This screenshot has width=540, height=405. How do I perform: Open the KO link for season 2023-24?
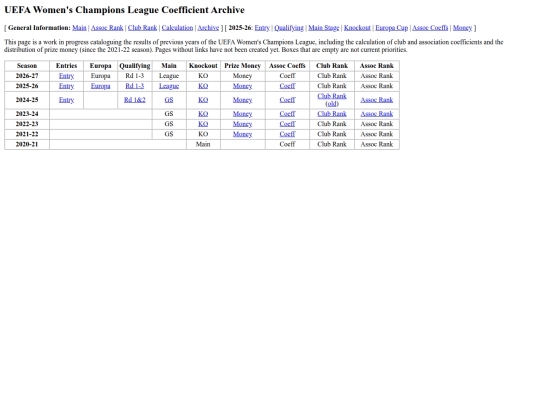[x=203, y=114]
